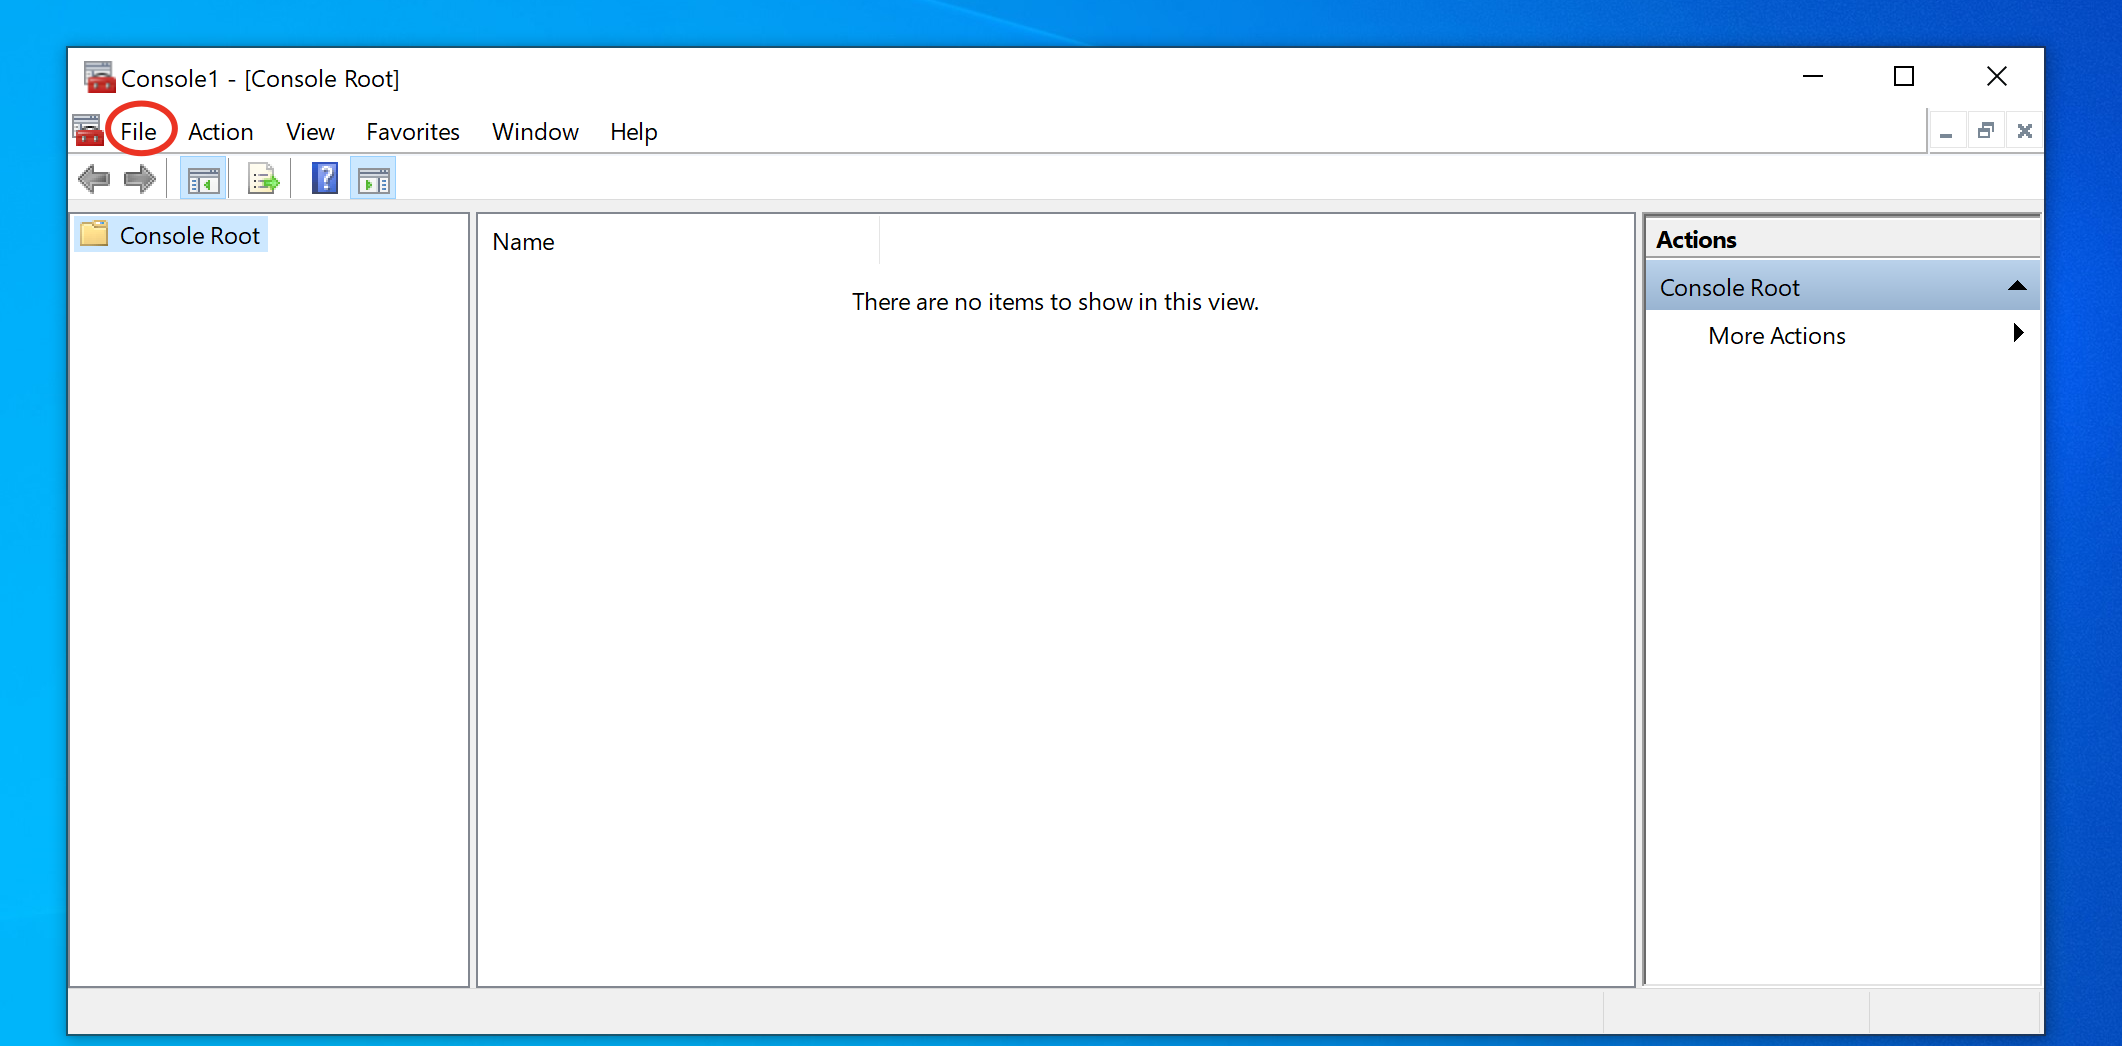Click MMC toolbox icon in menu bar
2122x1046 pixels.
click(88, 131)
